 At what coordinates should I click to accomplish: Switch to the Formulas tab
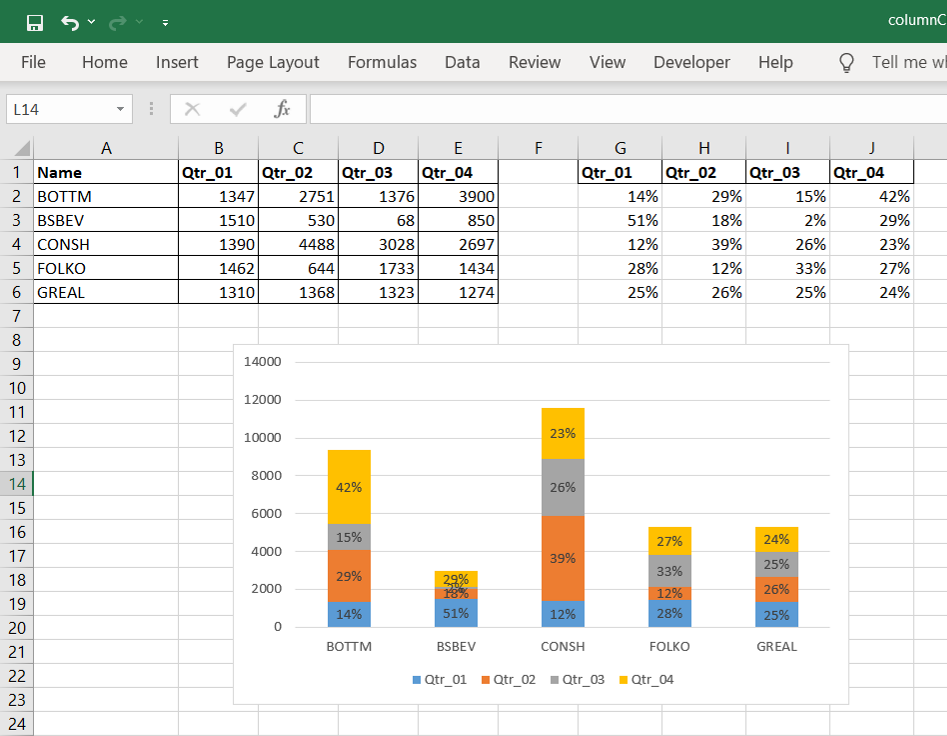click(382, 62)
